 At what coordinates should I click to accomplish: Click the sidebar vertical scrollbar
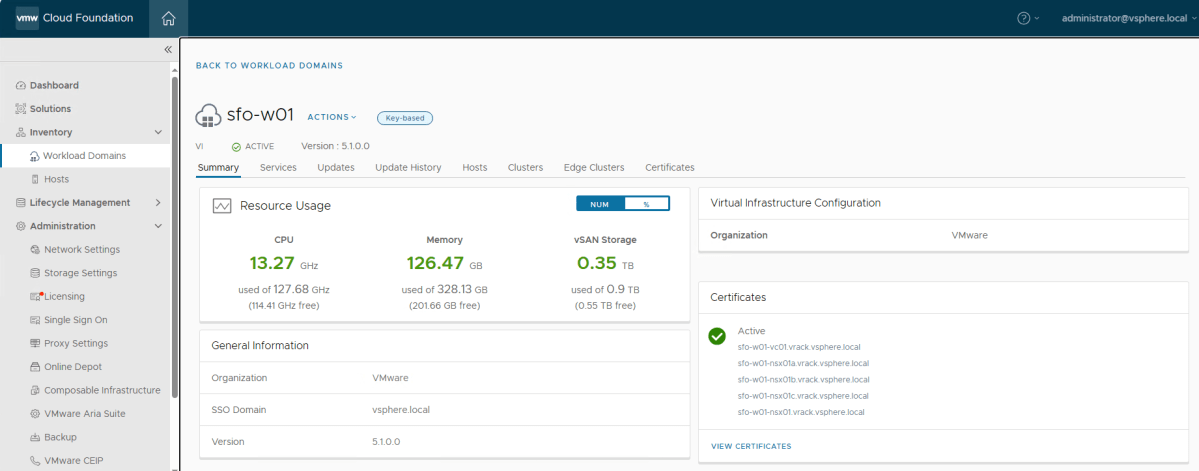(x=175, y=237)
